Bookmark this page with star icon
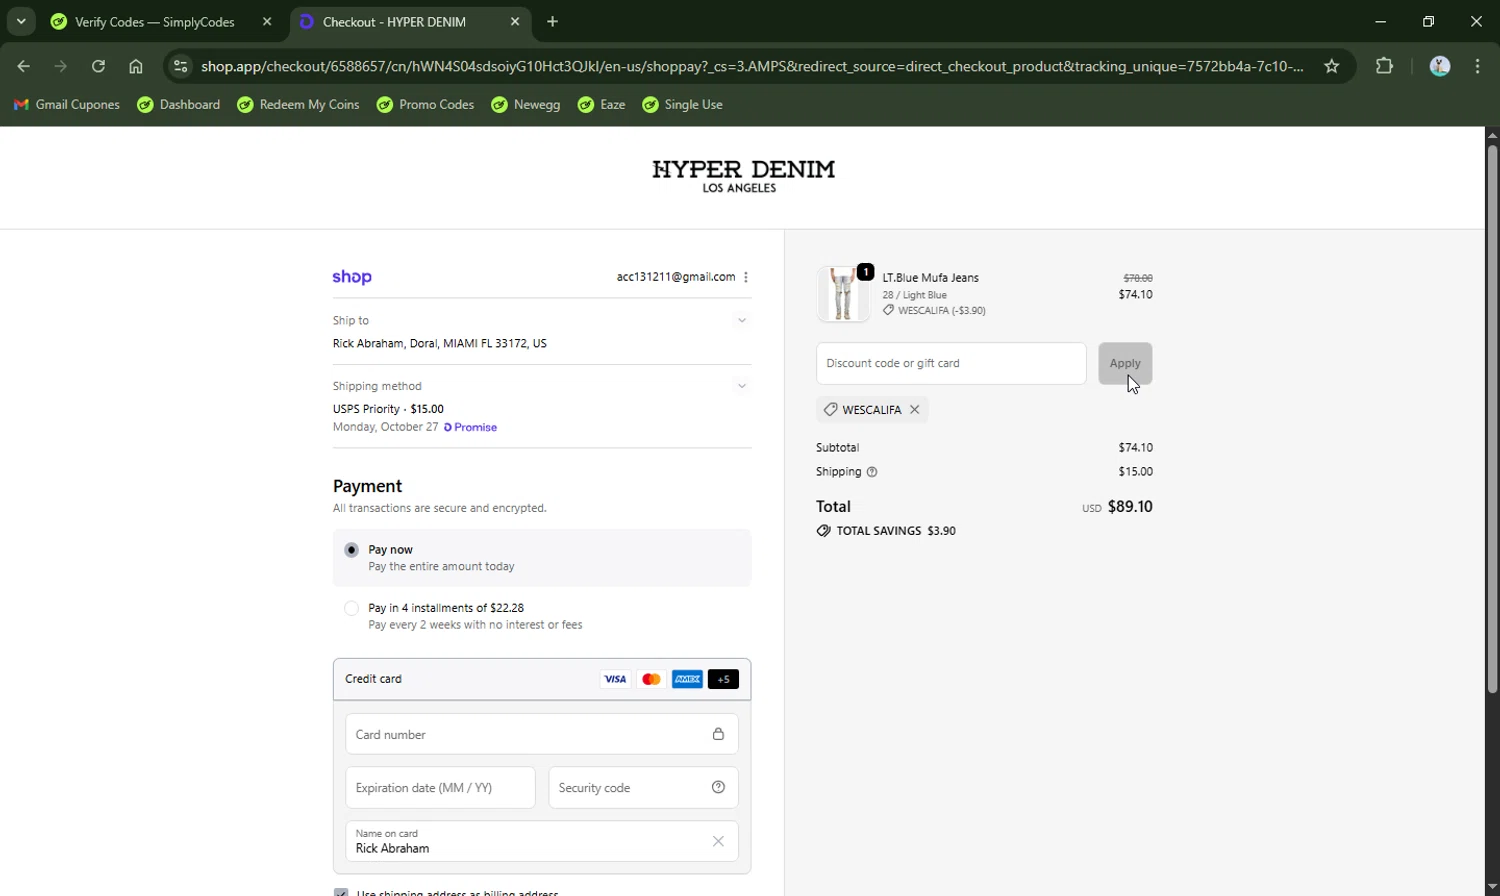The width and height of the screenshot is (1500, 896). (1331, 66)
